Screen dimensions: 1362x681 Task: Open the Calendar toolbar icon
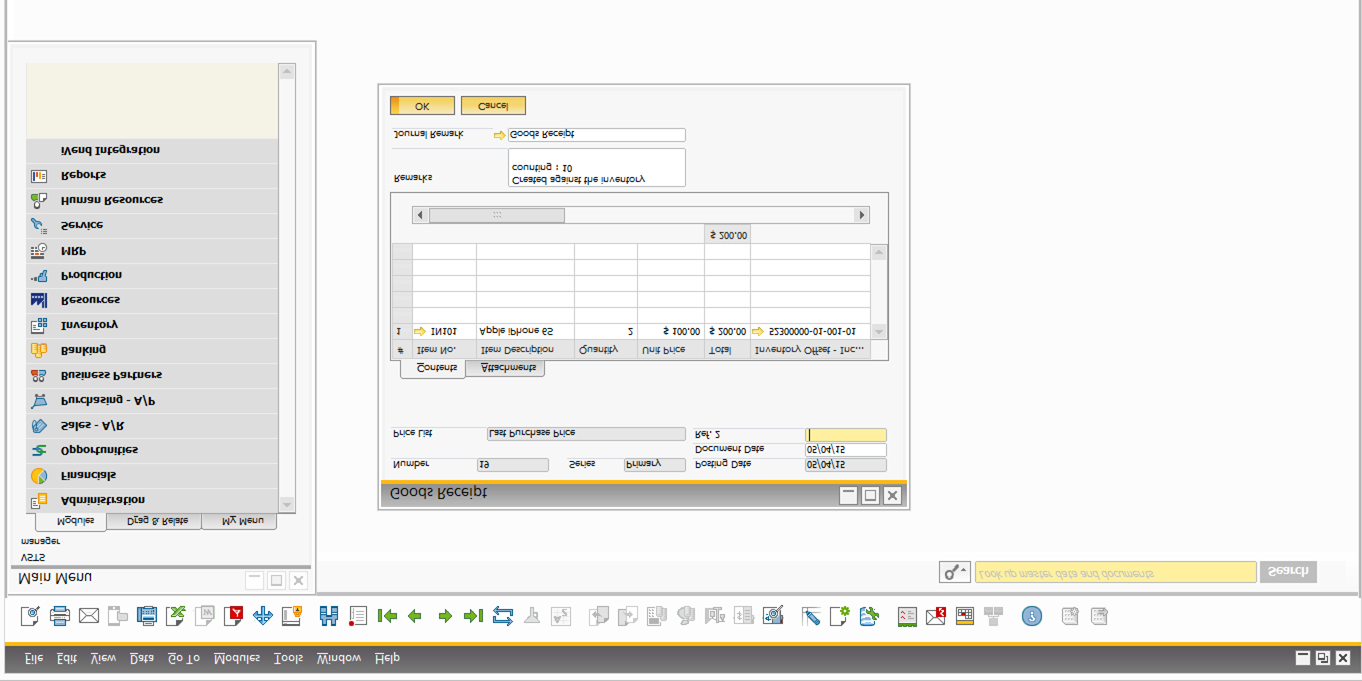click(965, 616)
